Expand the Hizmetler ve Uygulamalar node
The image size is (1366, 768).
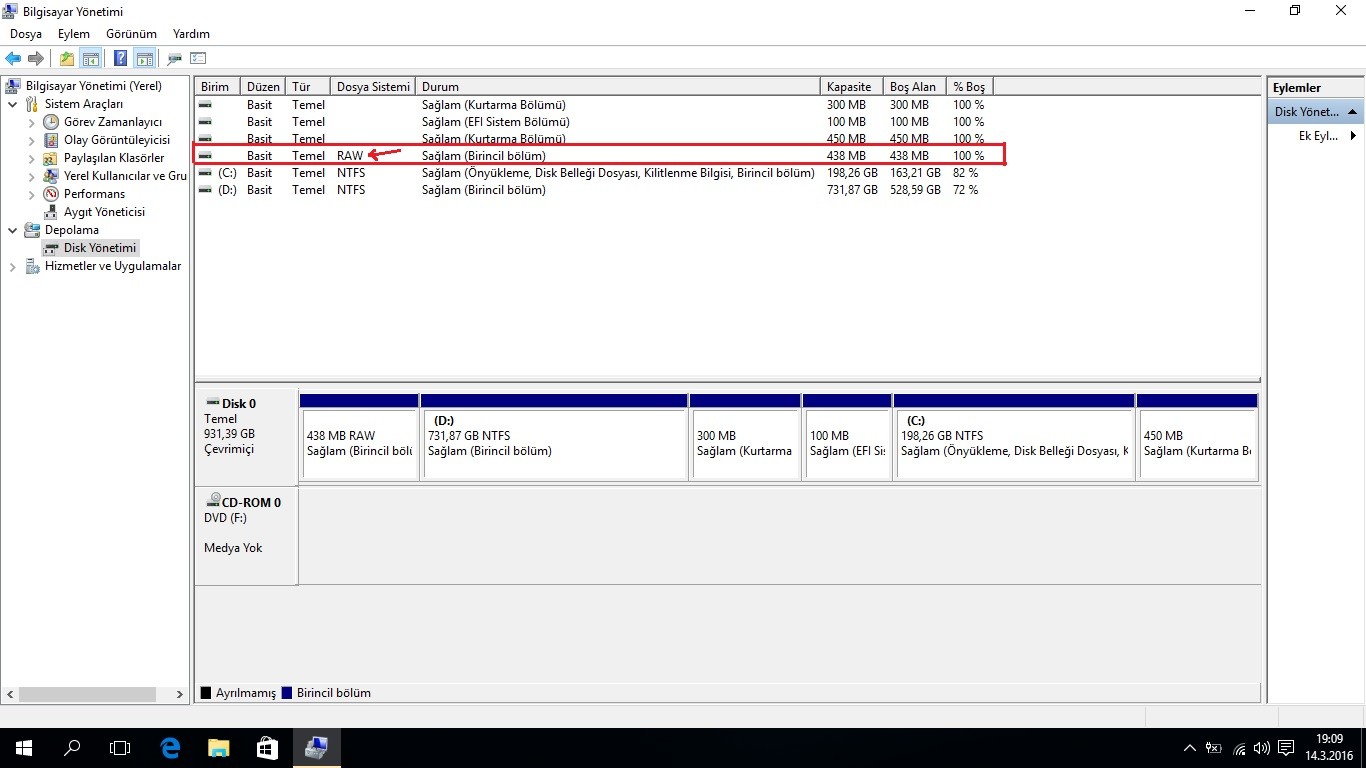click(x=12, y=266)
